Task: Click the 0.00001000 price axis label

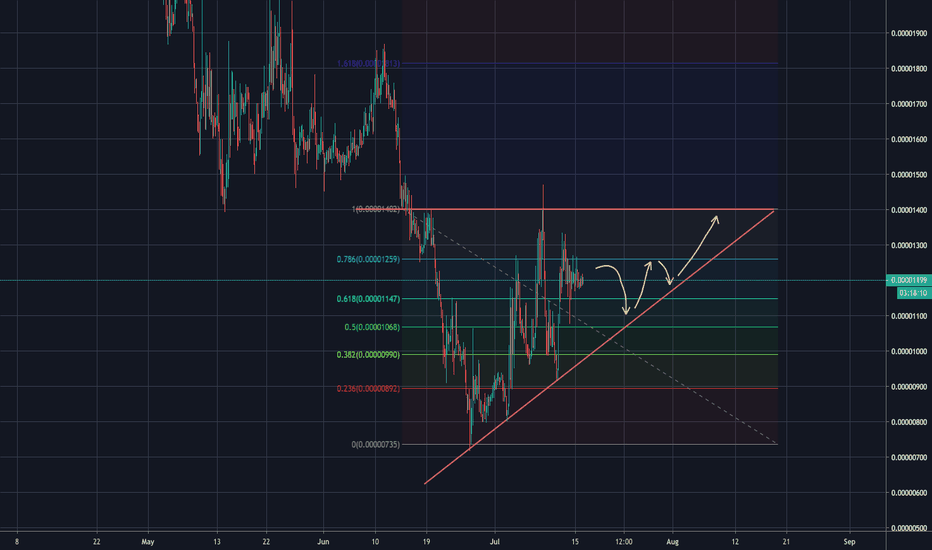Action: (909, 351)
